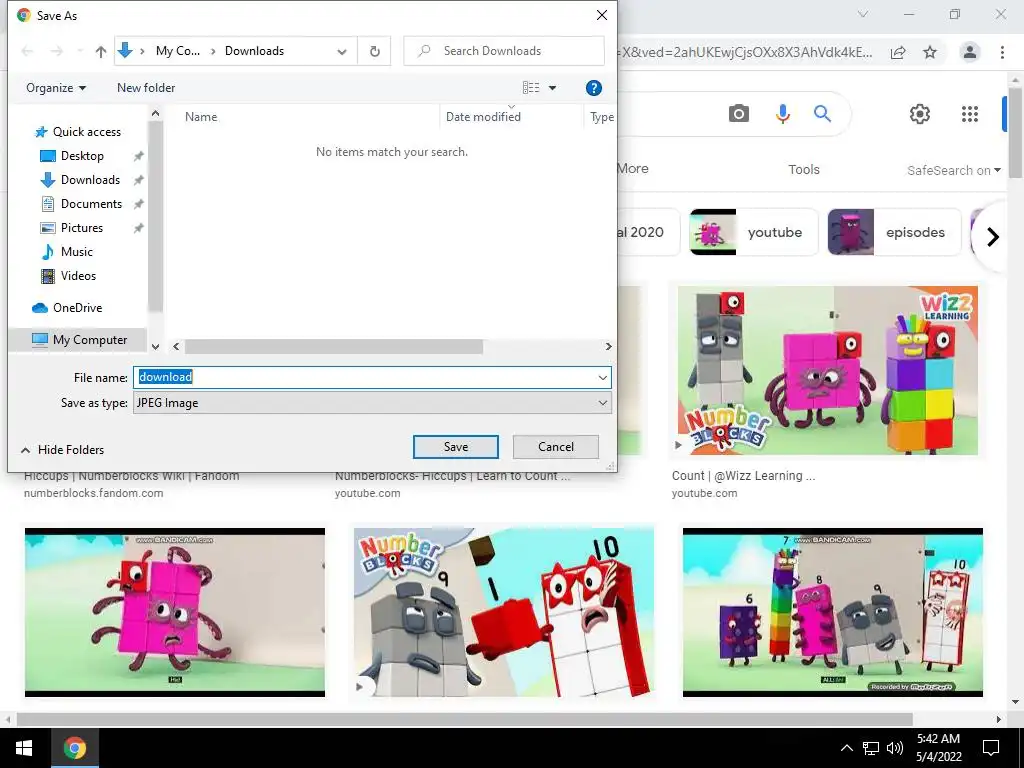The width and height of the screenshot is (1024, 768).
Task: Bookmark this tab star icon
Action: tap(930, 52)
